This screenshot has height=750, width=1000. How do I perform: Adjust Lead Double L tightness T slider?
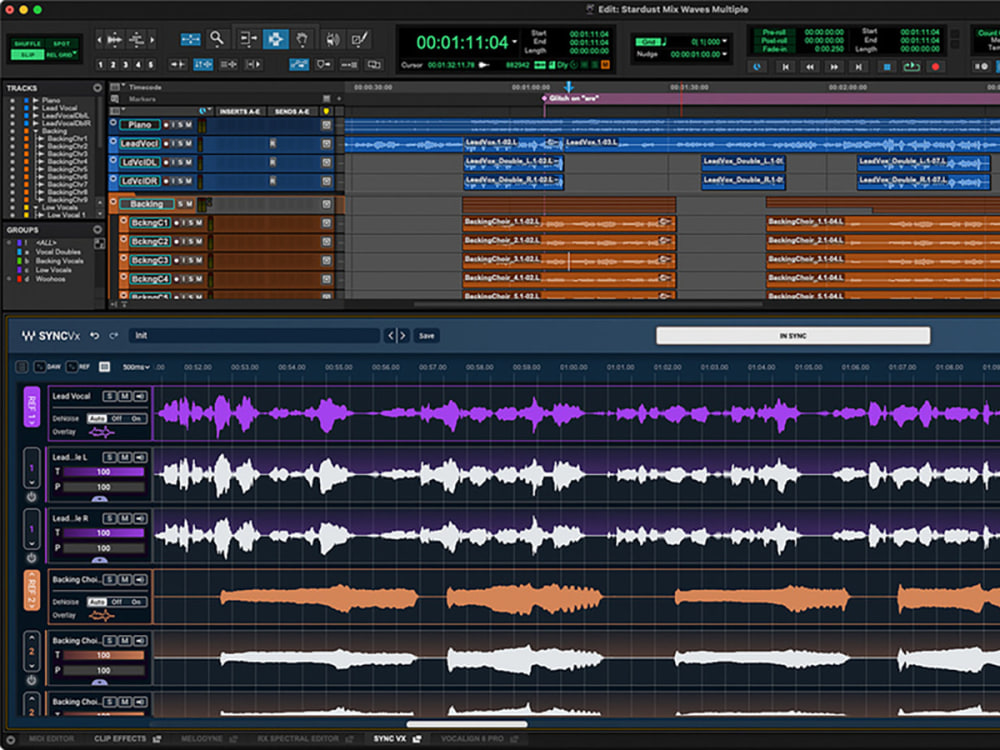(x=103, y=472)
